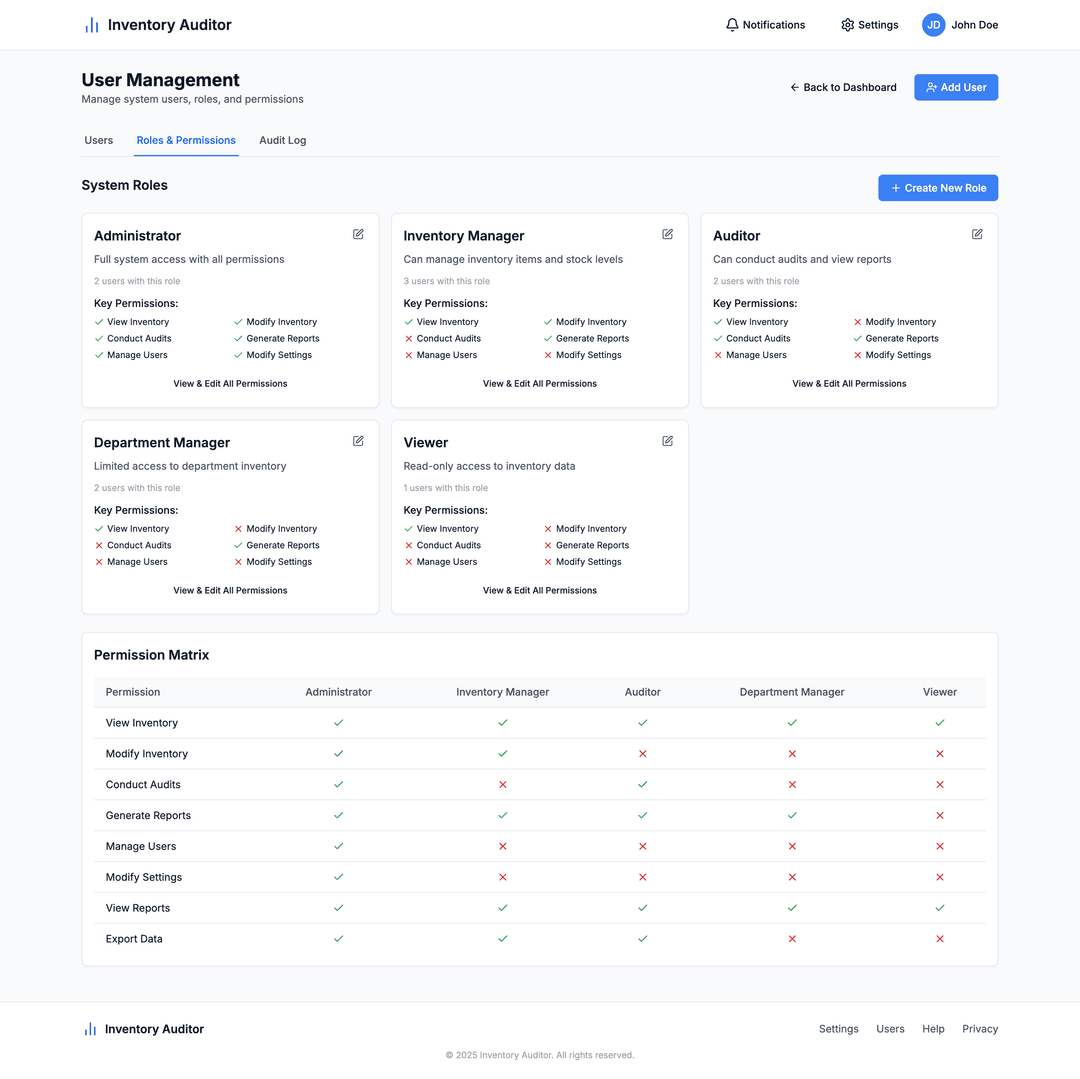Screen dimensions: 1080x1079
Task: Toggle Export Data permission for Viewer
Action: tap(939, 938)
